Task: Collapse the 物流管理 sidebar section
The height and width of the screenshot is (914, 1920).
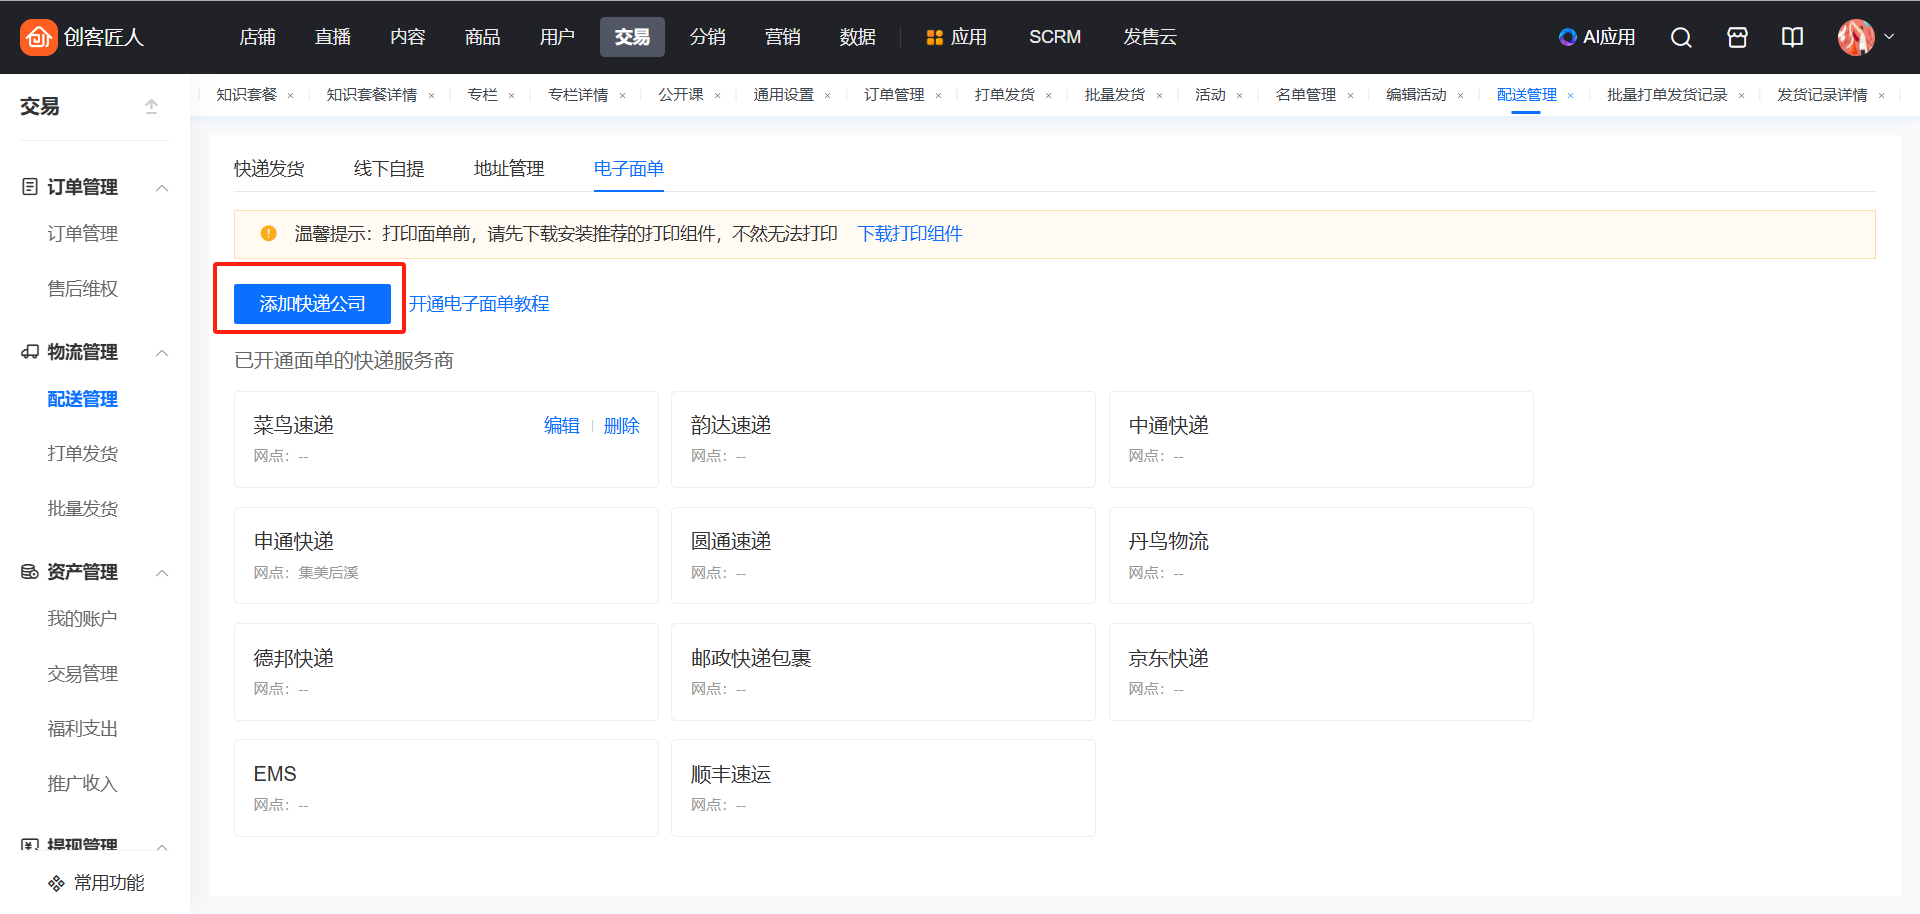Action: click(162, 353)
